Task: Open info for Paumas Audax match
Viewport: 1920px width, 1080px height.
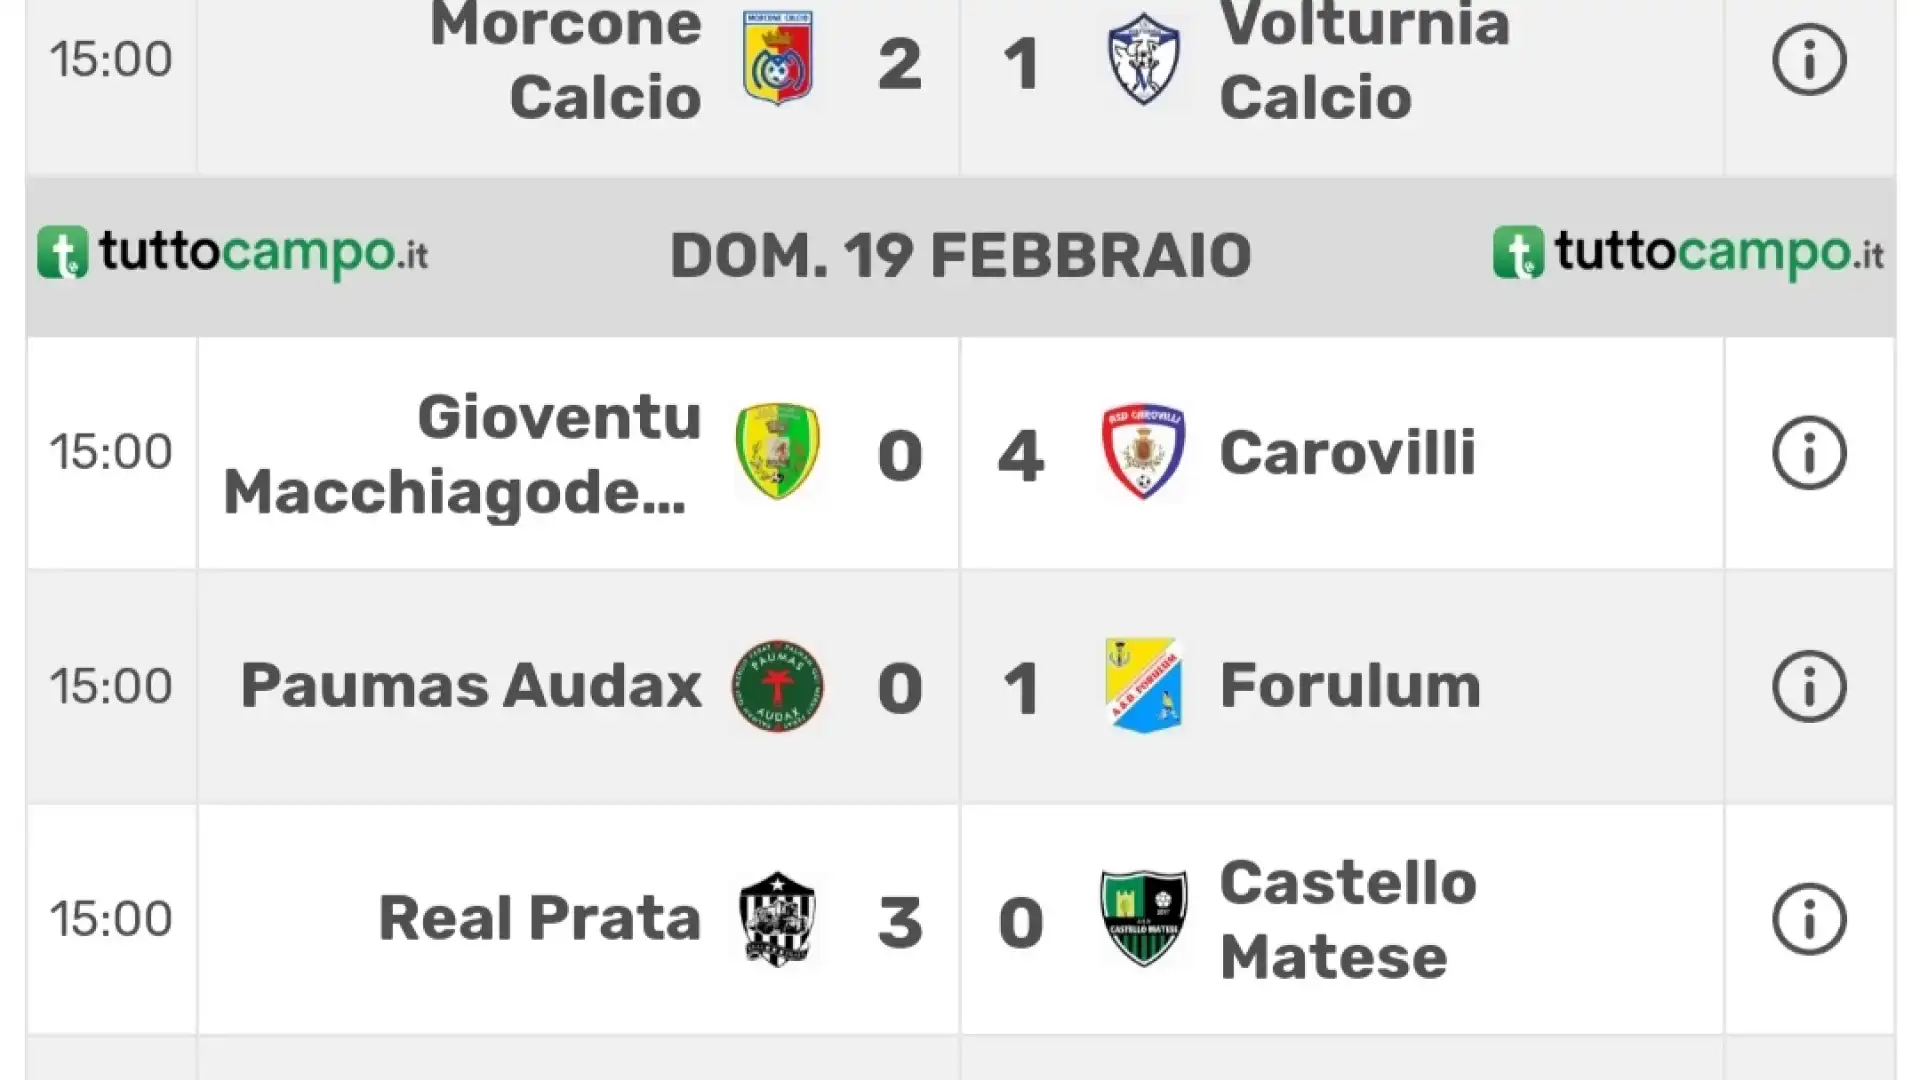Action: tap(1809, 686)
